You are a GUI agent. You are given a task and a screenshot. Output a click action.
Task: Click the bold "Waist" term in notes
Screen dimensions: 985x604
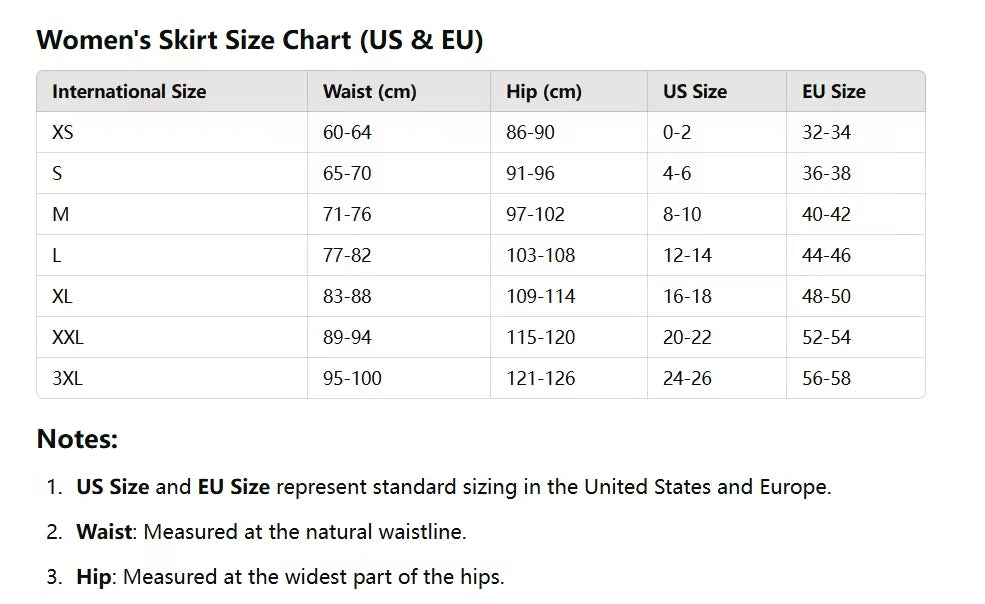click(x=104, y=533)
